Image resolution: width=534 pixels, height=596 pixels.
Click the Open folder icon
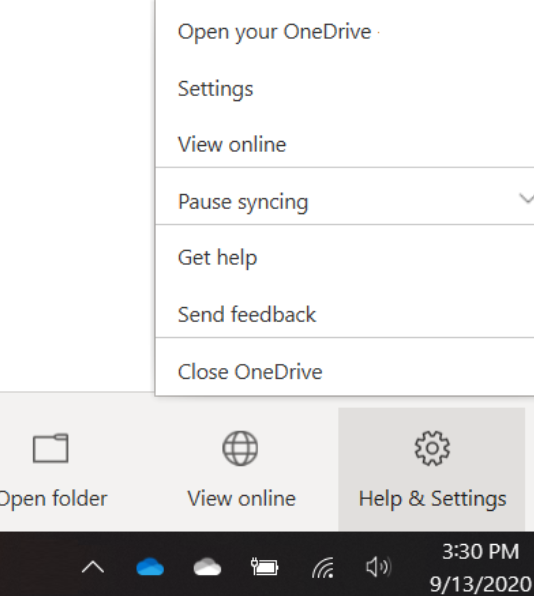[x=51, y=448]
